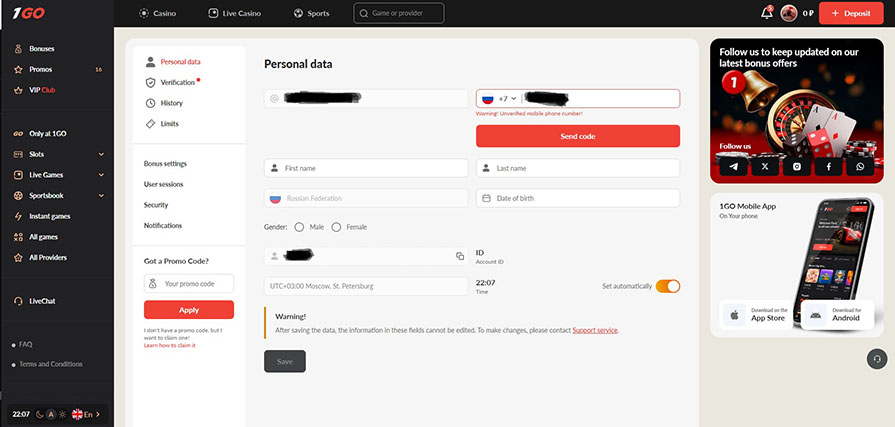Select the Female gender radio button
The width and height of the screenshot is (895, 427).
point(336,227)
